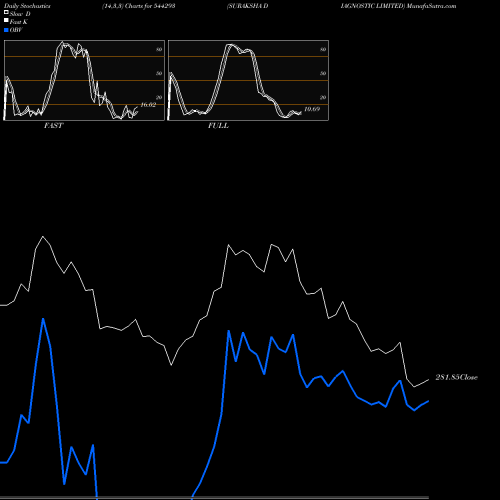Viewport: 500px width, 500px height.
Task: Click the Fast K legend swatch
Action: pos(6,20)
